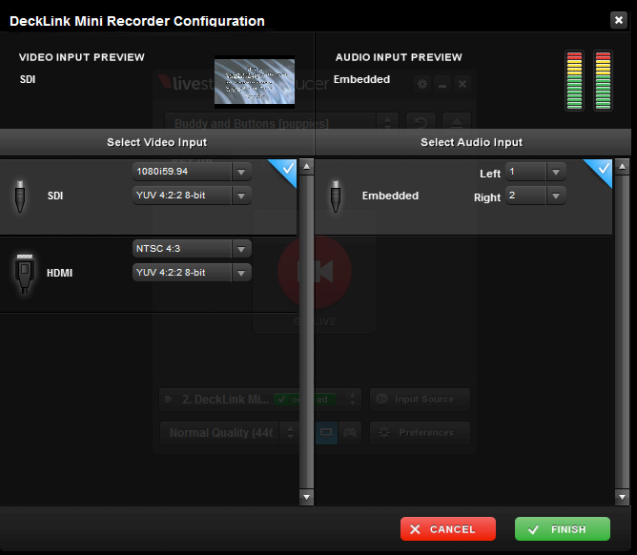The width and height of the screenshot is (637, 555).
Task: Click the AUDIO INPUT PREVIEW heading
Action: coord(399,57)
